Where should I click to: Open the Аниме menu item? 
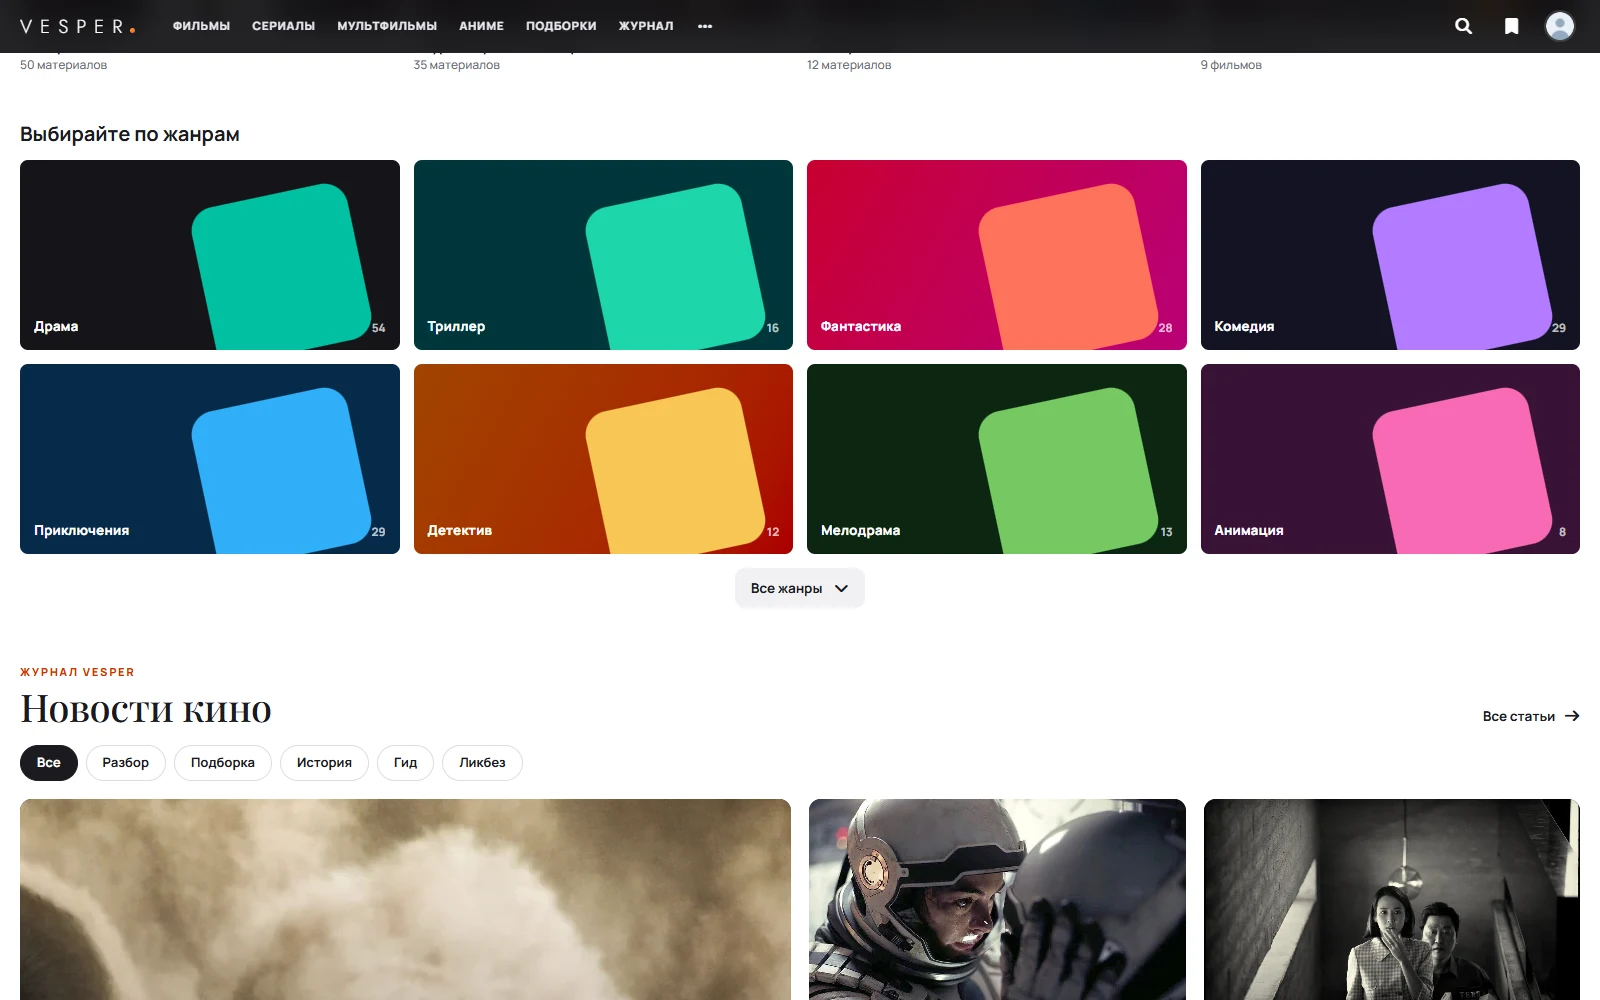[x=481, y=26]
